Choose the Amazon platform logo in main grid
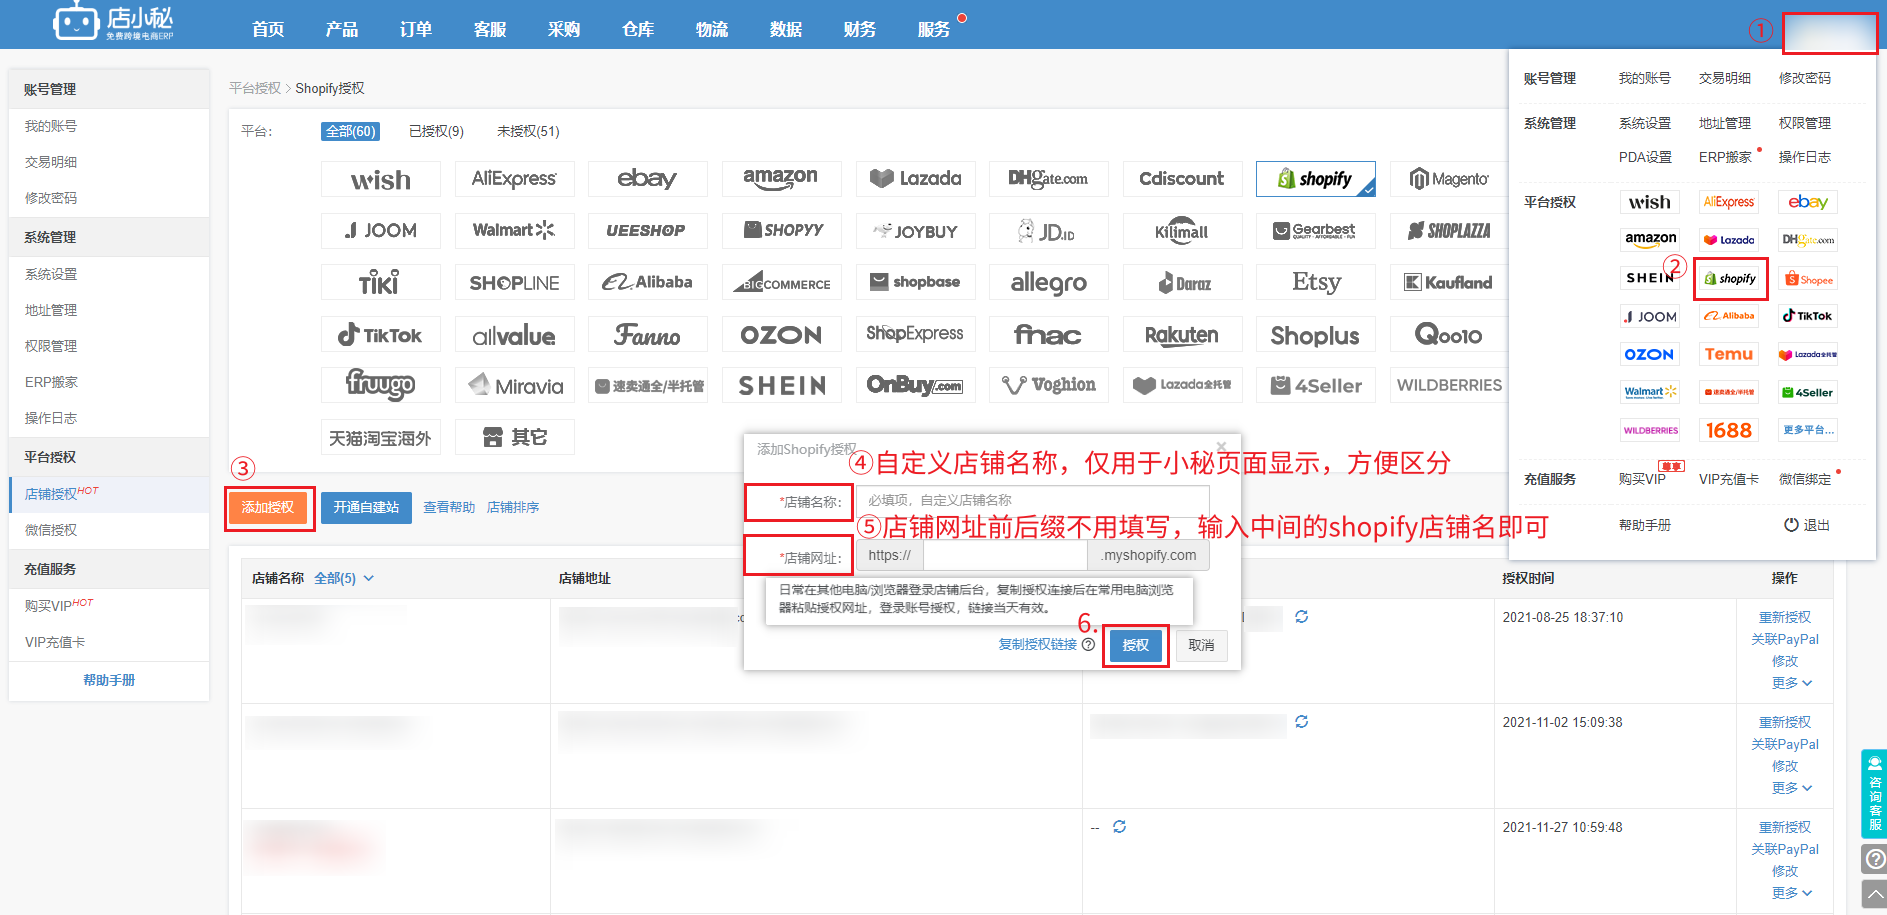 pos(781,179)
